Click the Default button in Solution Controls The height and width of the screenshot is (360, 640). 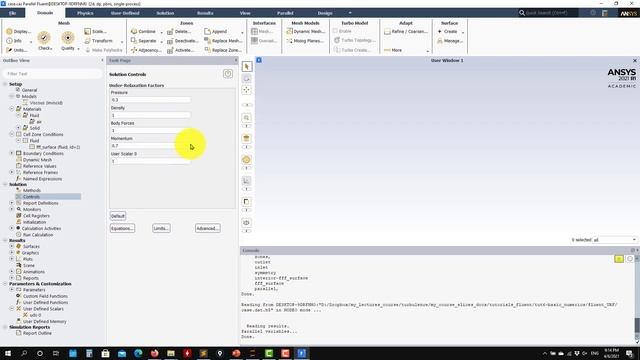pos(118,216)
